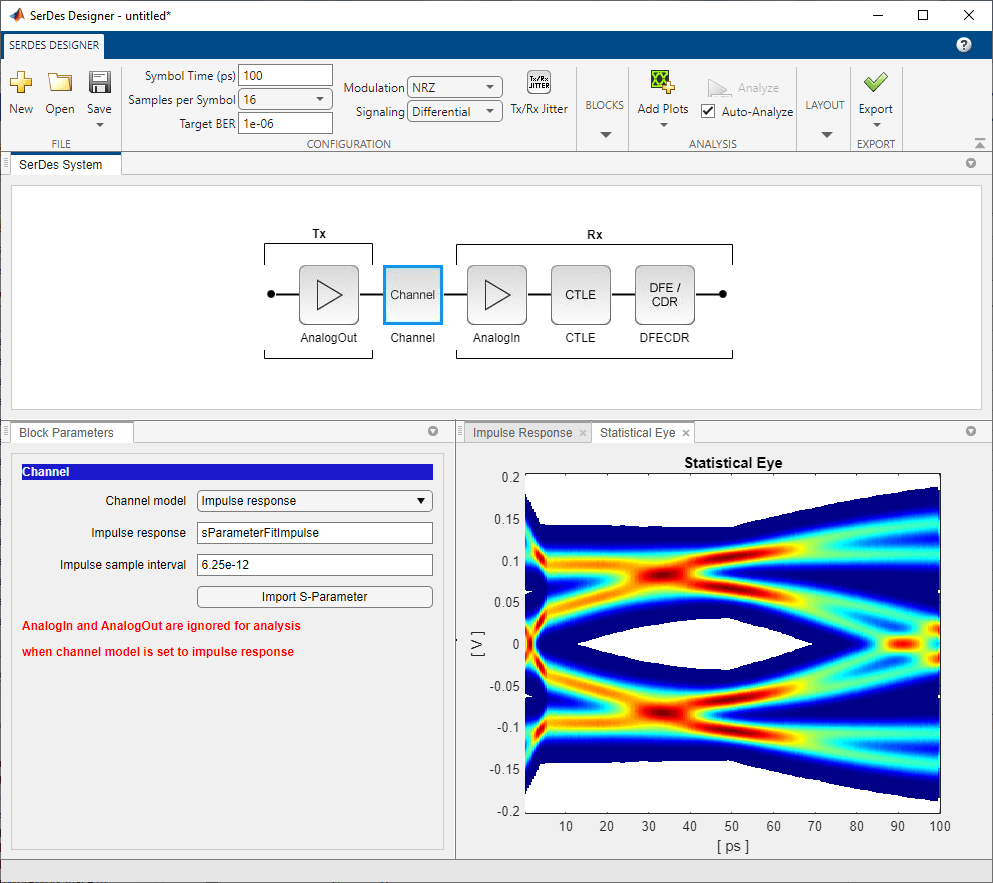Open the Tx/Rx Jitter settings
Screen dimensions: 993x883
coord(539,93)
